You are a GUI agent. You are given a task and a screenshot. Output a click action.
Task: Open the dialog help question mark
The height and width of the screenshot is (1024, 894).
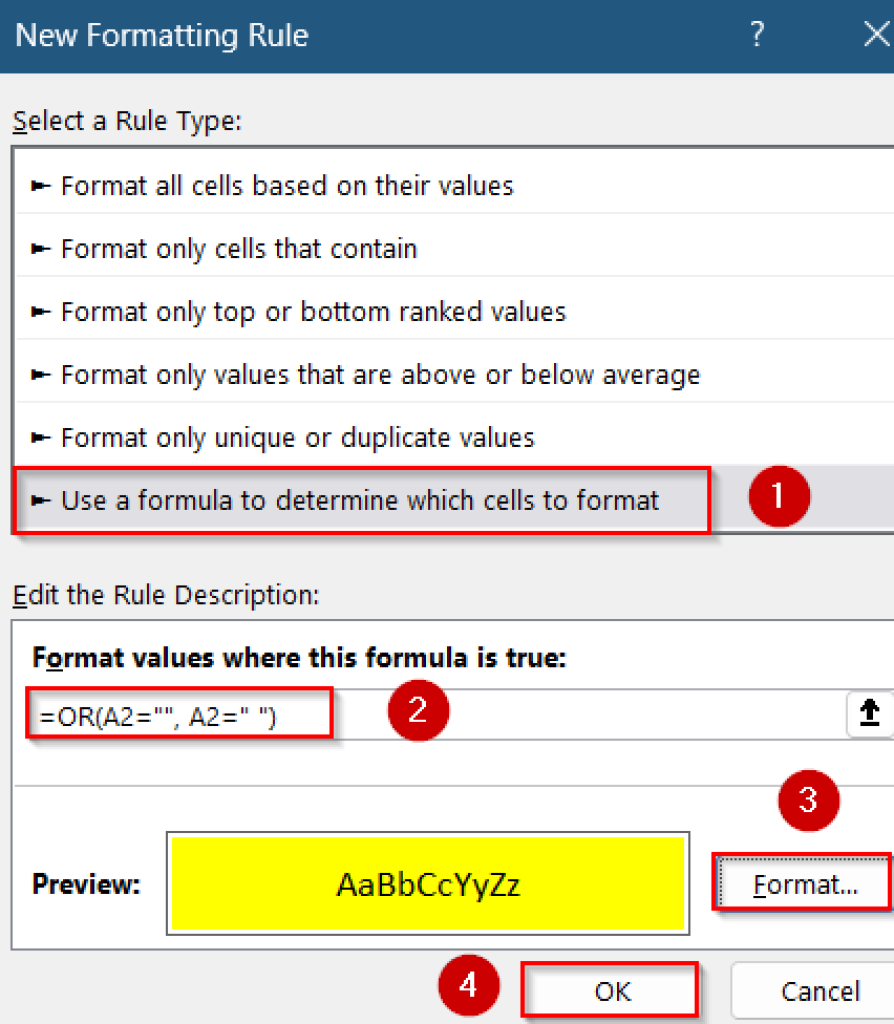757,35
